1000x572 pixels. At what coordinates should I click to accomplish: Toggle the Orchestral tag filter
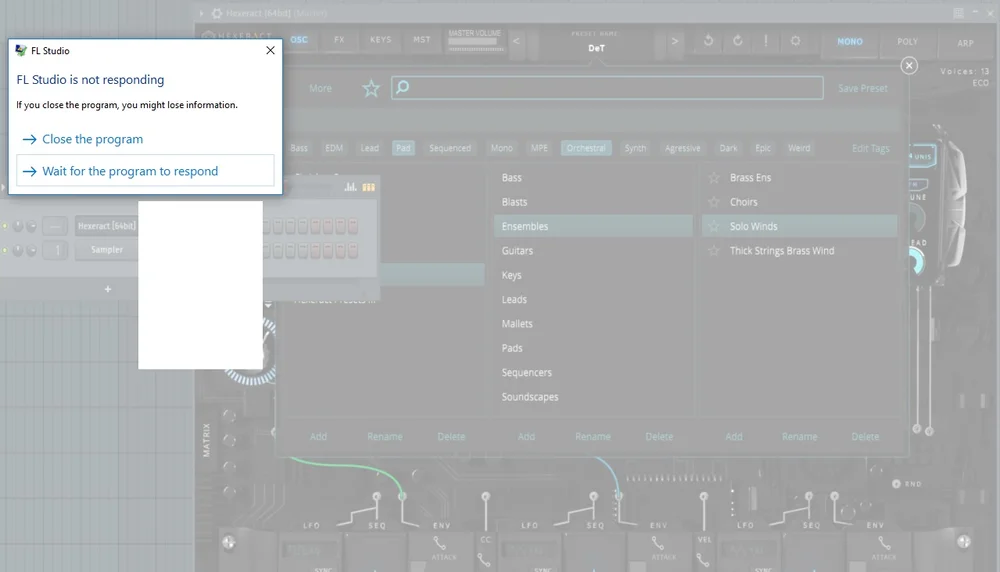coord(586,148)
